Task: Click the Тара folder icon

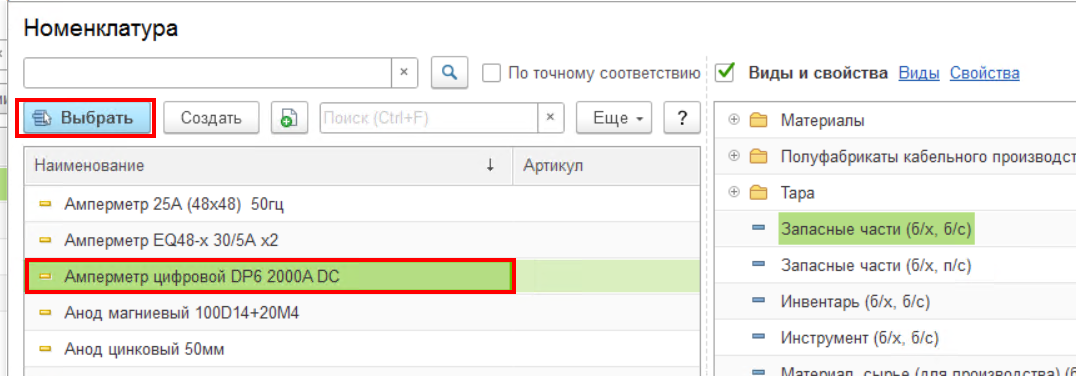Action: 758,193
